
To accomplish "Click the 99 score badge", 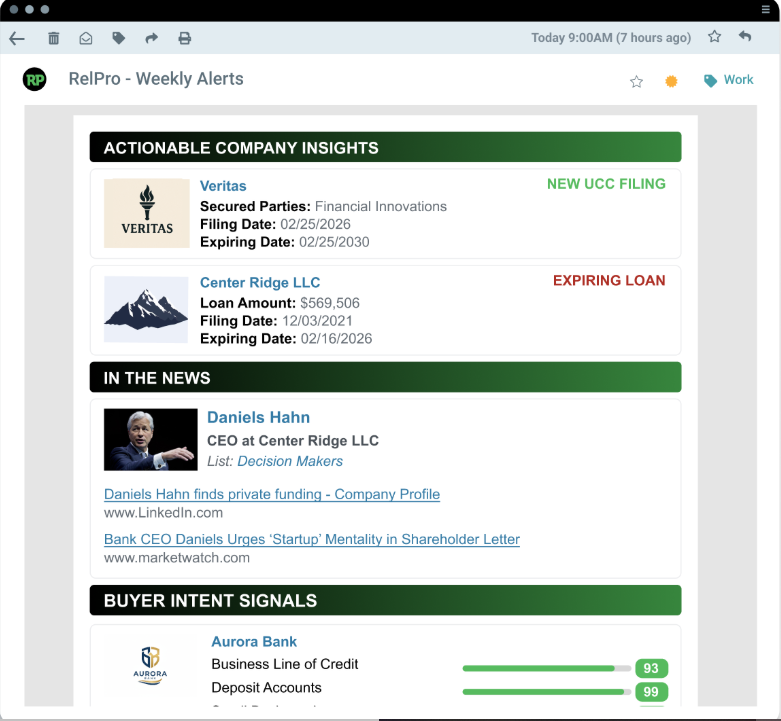I will (x=651, y=692).
